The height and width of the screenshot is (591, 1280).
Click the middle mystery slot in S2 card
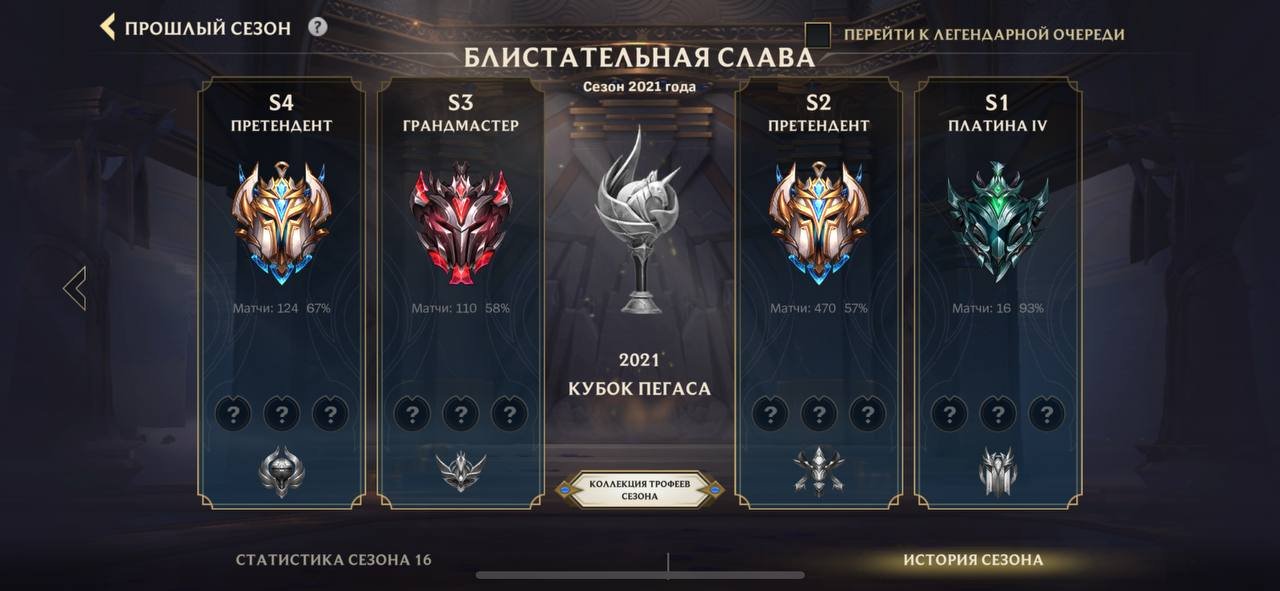click(819, 413)
